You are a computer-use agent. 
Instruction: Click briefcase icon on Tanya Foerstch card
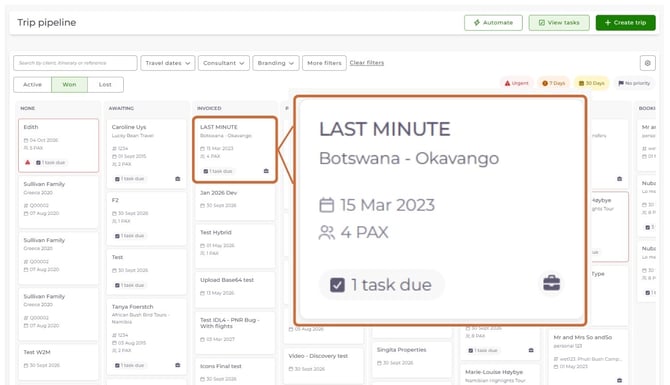pyautogui.click(x=178, y=365)
